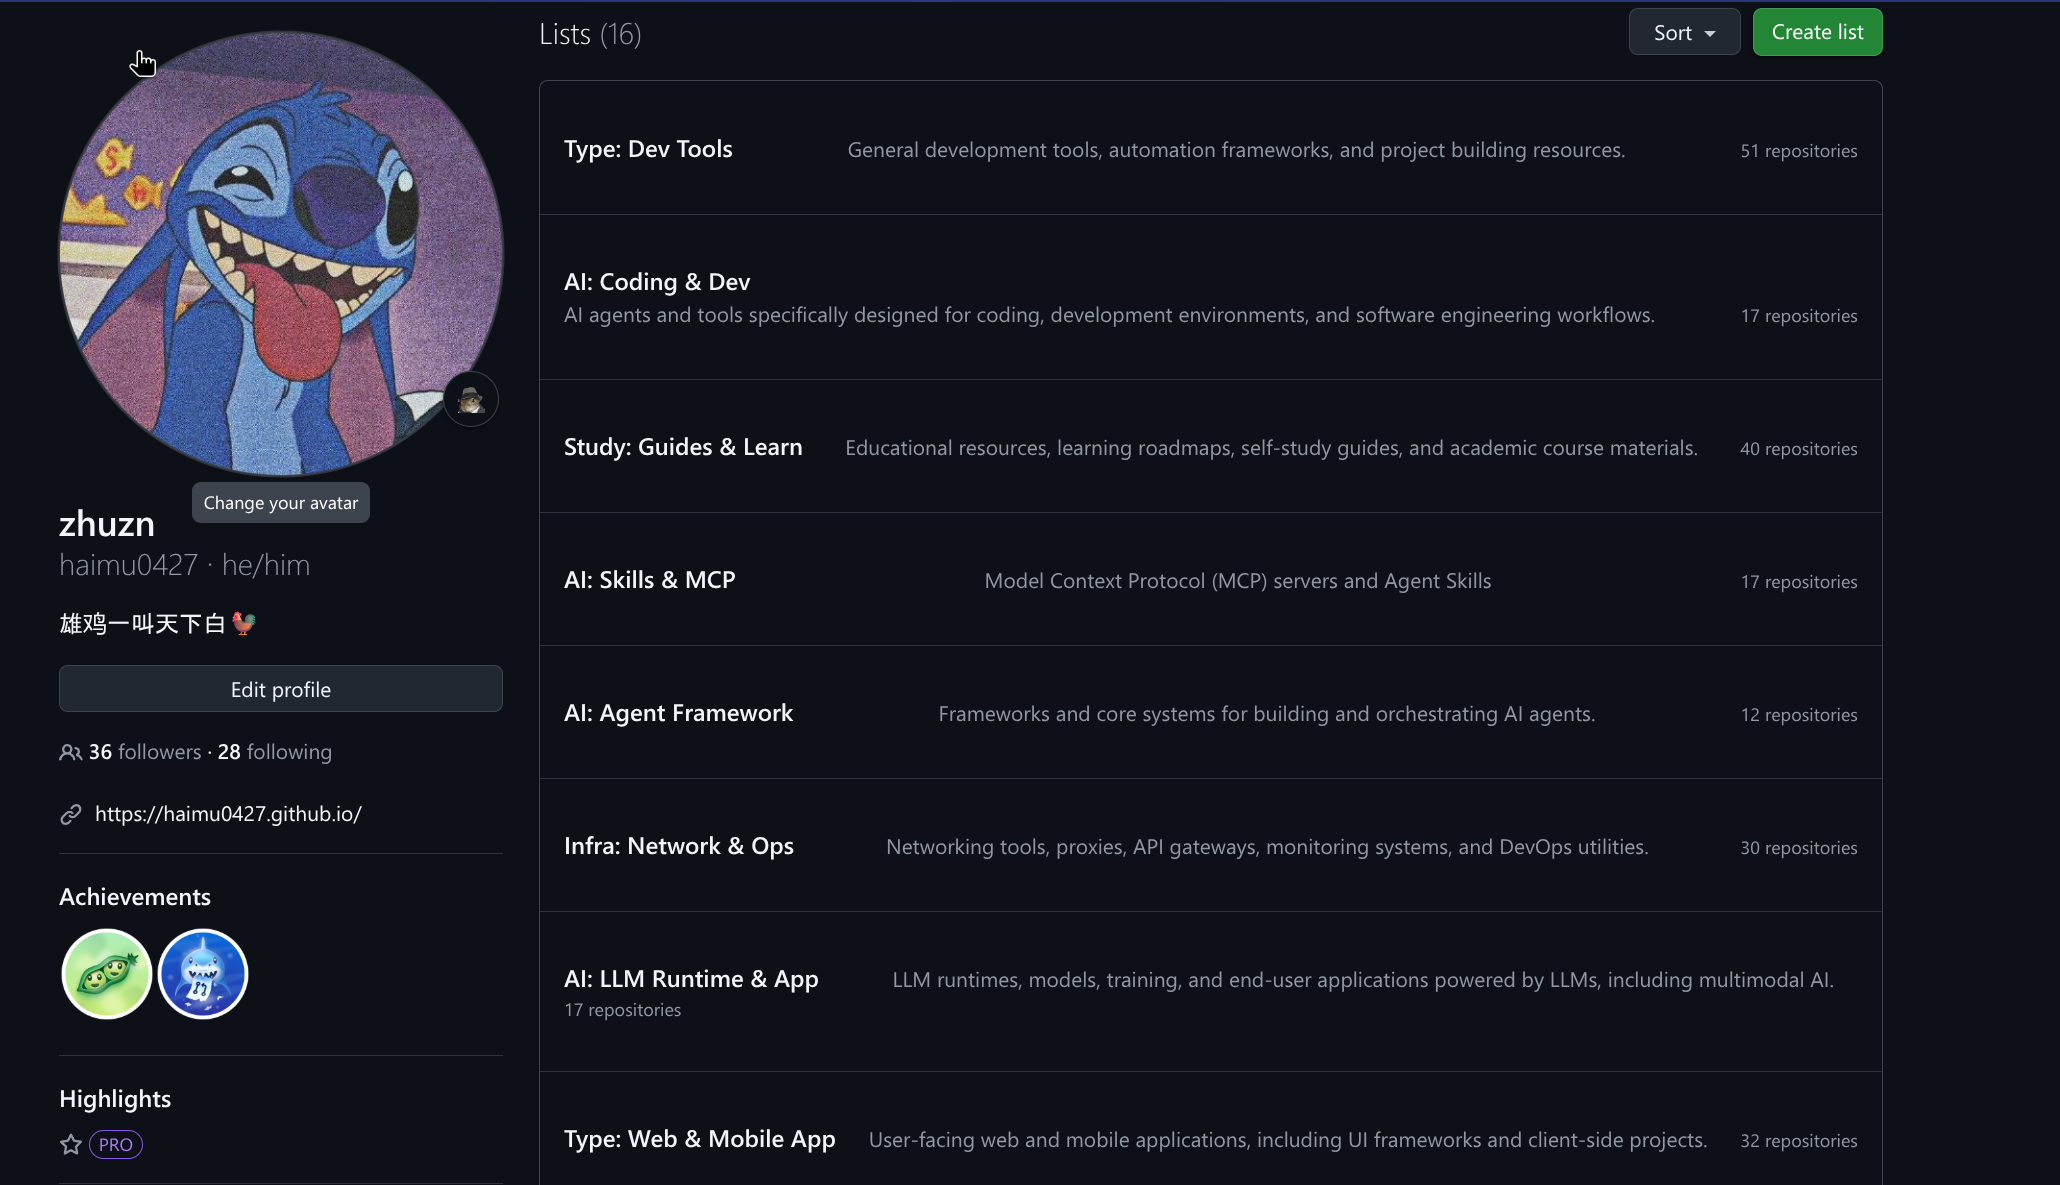Click the 'Model Context Protocol (MCP) servers' description

click(1238, 581)
